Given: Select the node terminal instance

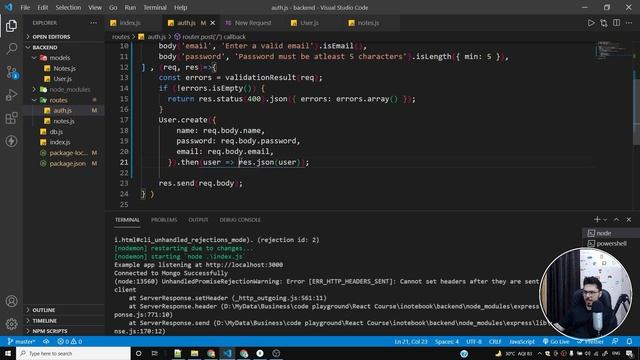Looking at the screenshot, I should (x=611, y=233).
